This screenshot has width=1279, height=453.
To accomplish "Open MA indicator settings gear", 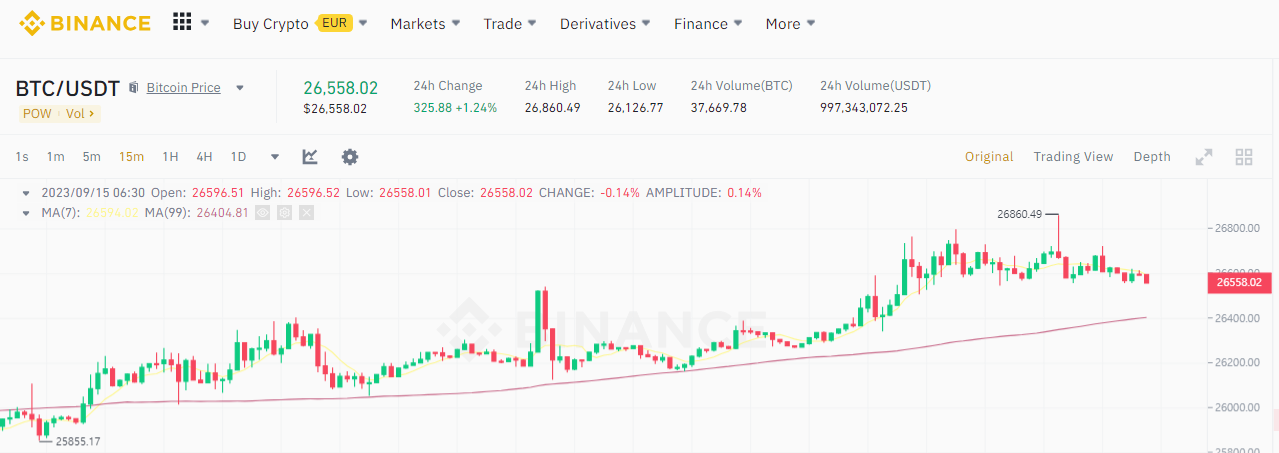I will tap(284, 212).
